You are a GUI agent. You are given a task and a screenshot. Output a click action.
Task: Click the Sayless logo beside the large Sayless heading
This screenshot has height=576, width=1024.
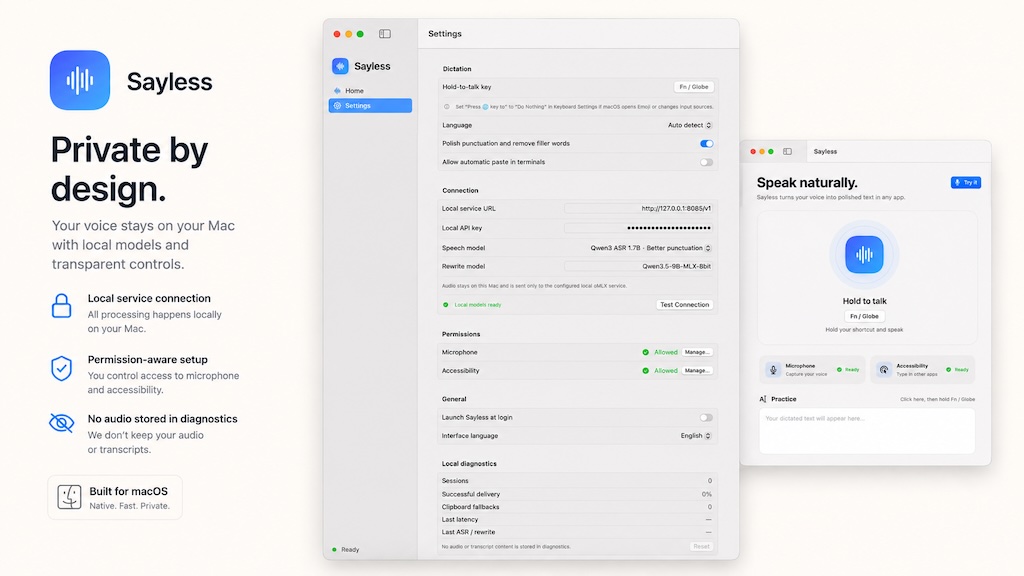coord(80,80)
